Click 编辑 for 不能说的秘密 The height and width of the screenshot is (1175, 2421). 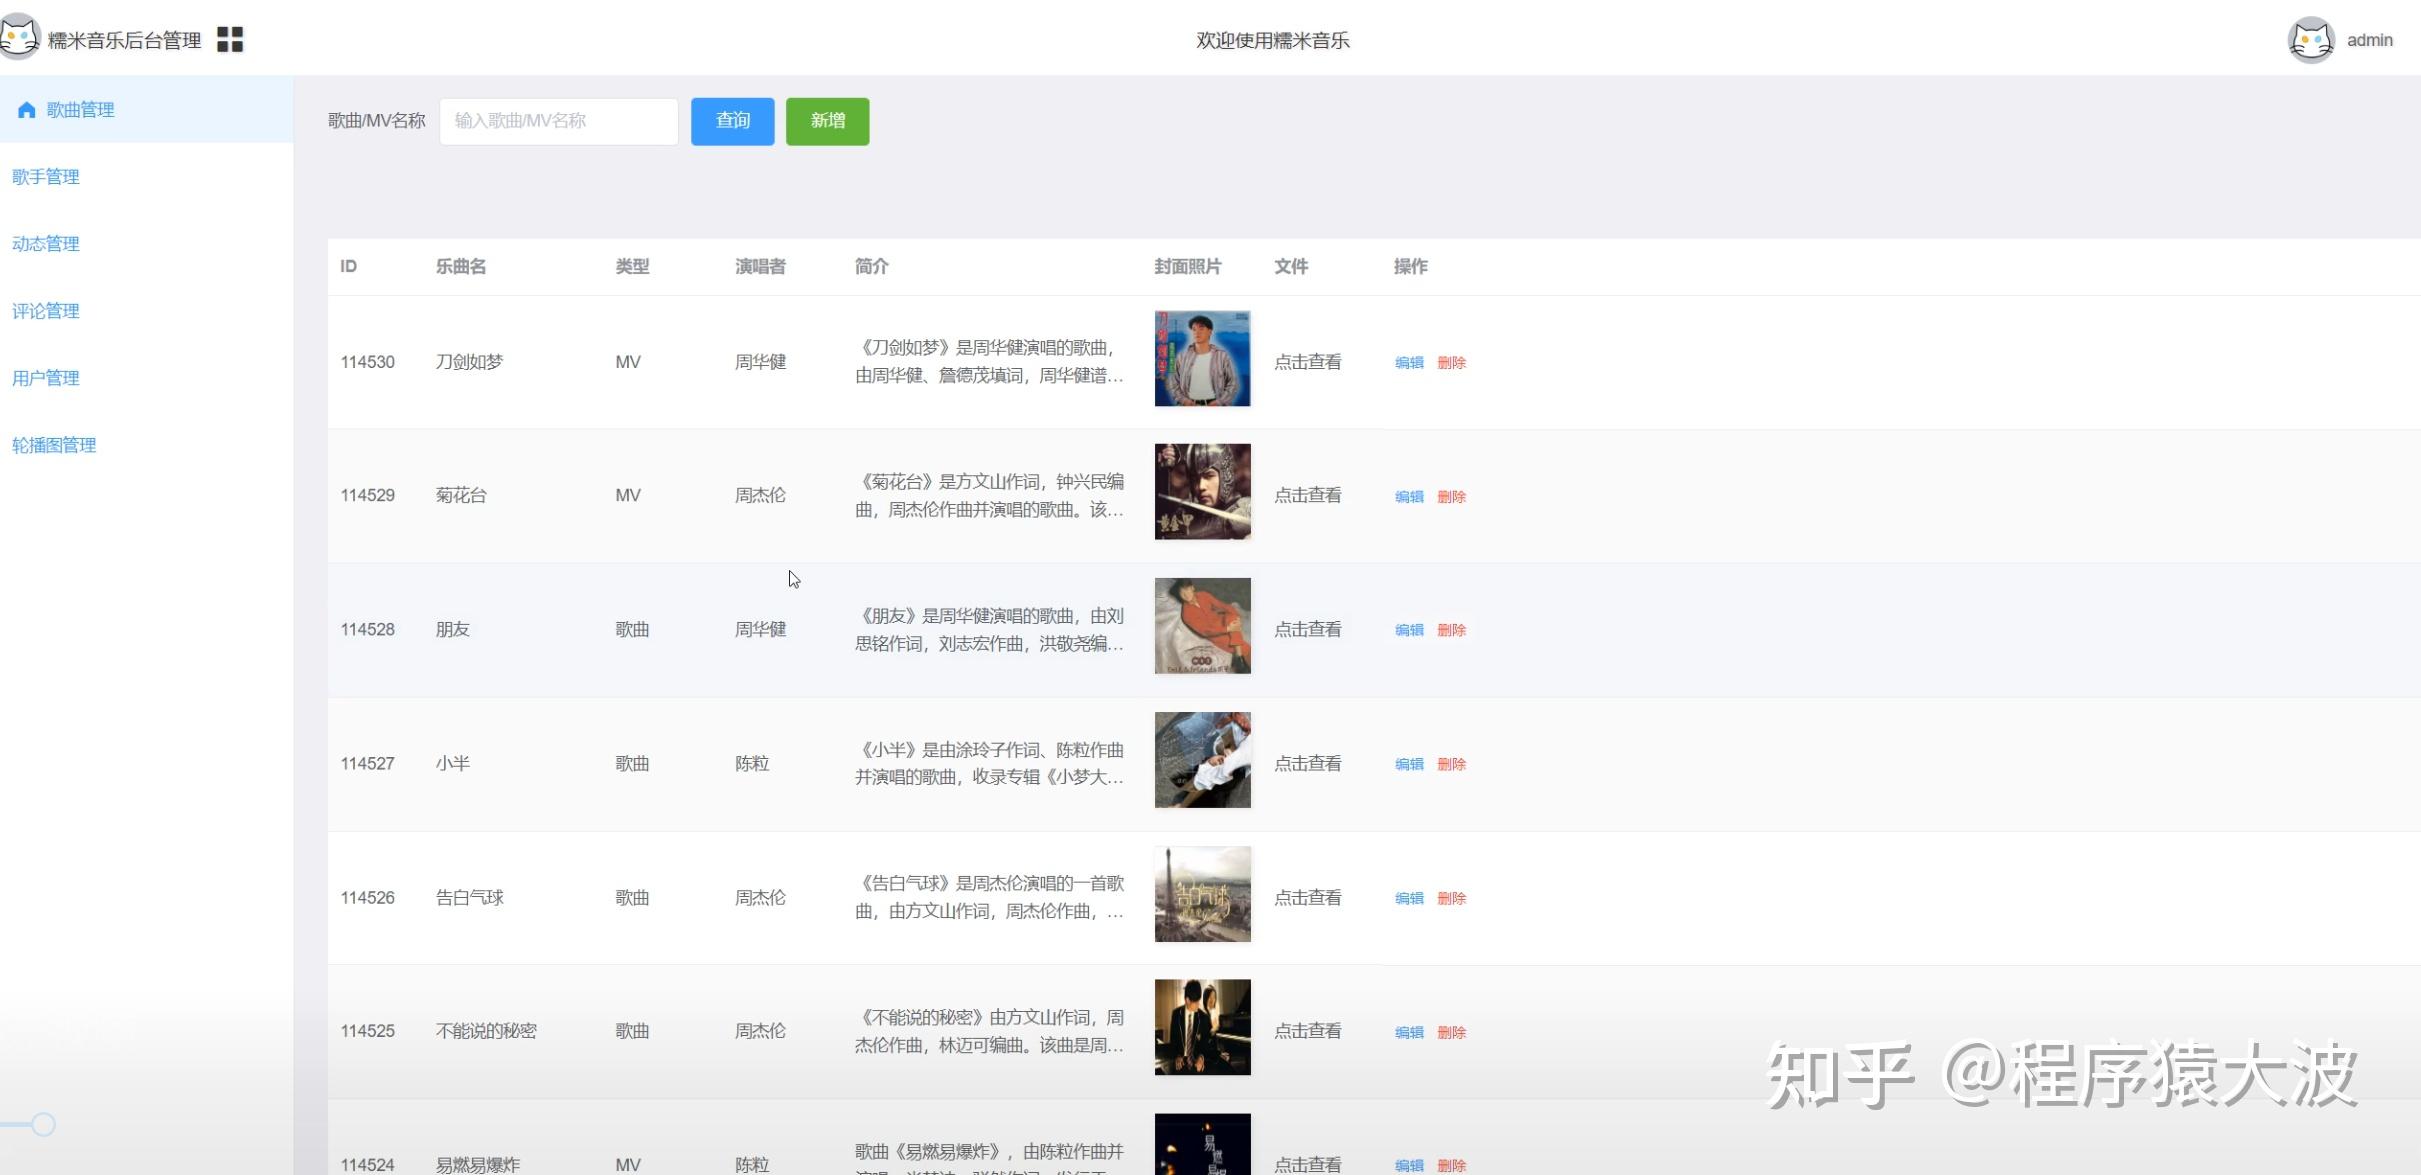coord(1408,1032)
